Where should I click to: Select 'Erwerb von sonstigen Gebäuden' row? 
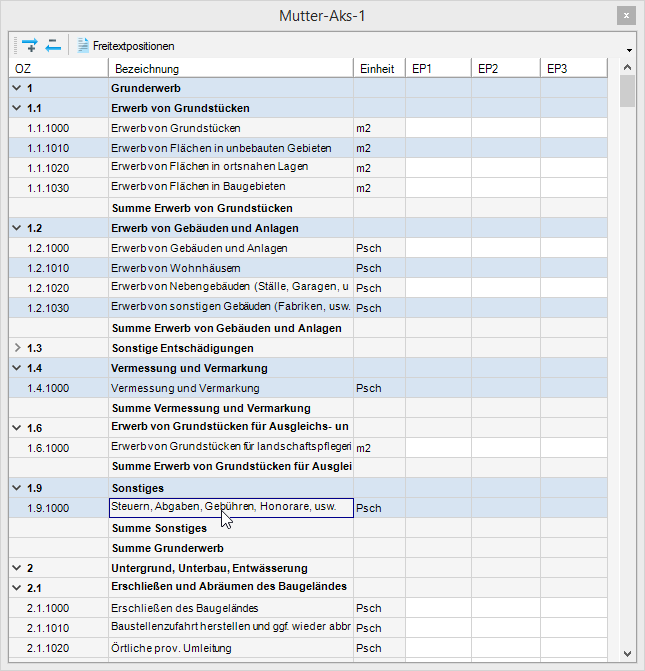[308, 308]
